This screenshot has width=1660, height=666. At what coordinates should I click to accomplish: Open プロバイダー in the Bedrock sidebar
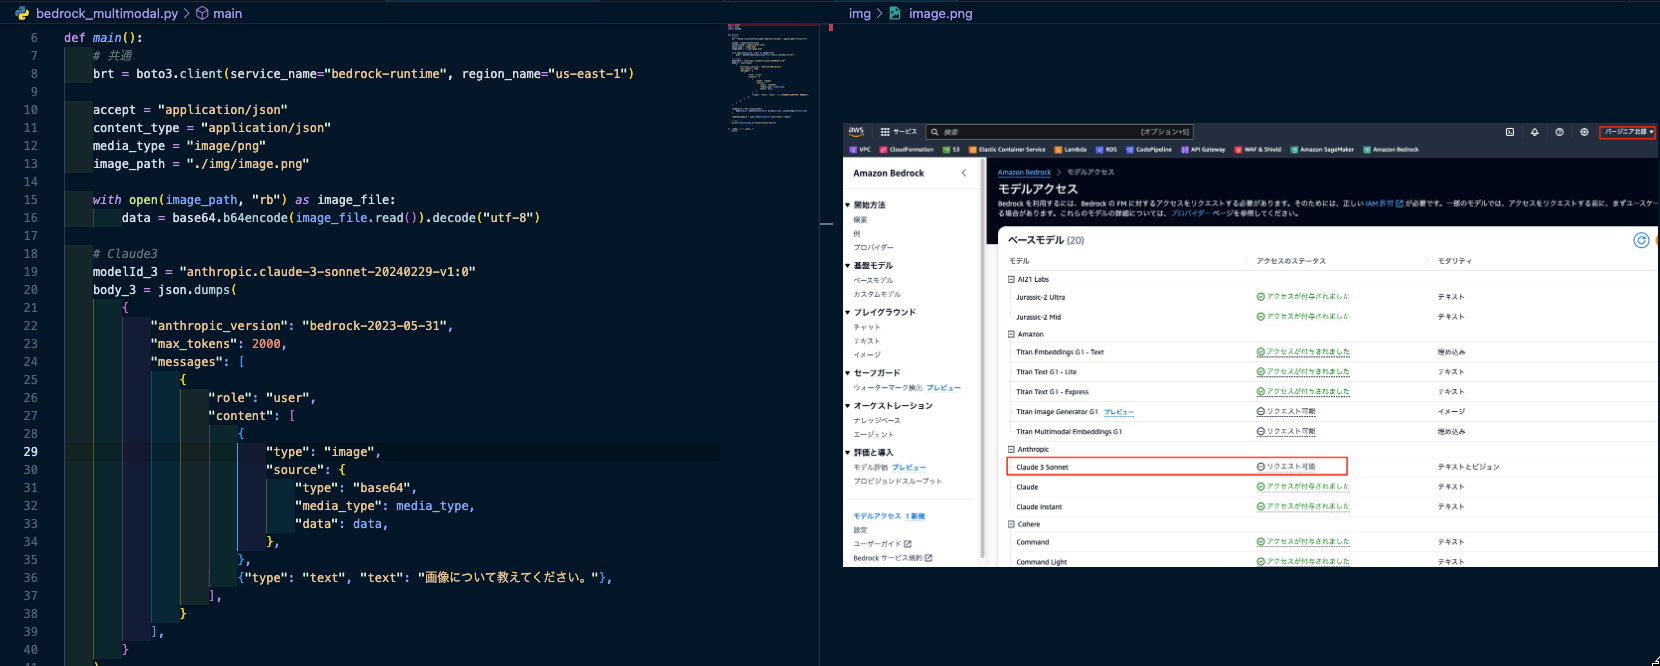pos(874,248)
